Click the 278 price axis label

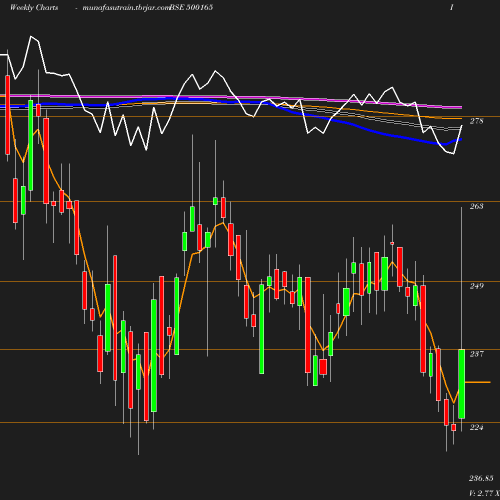pos(476,121)
